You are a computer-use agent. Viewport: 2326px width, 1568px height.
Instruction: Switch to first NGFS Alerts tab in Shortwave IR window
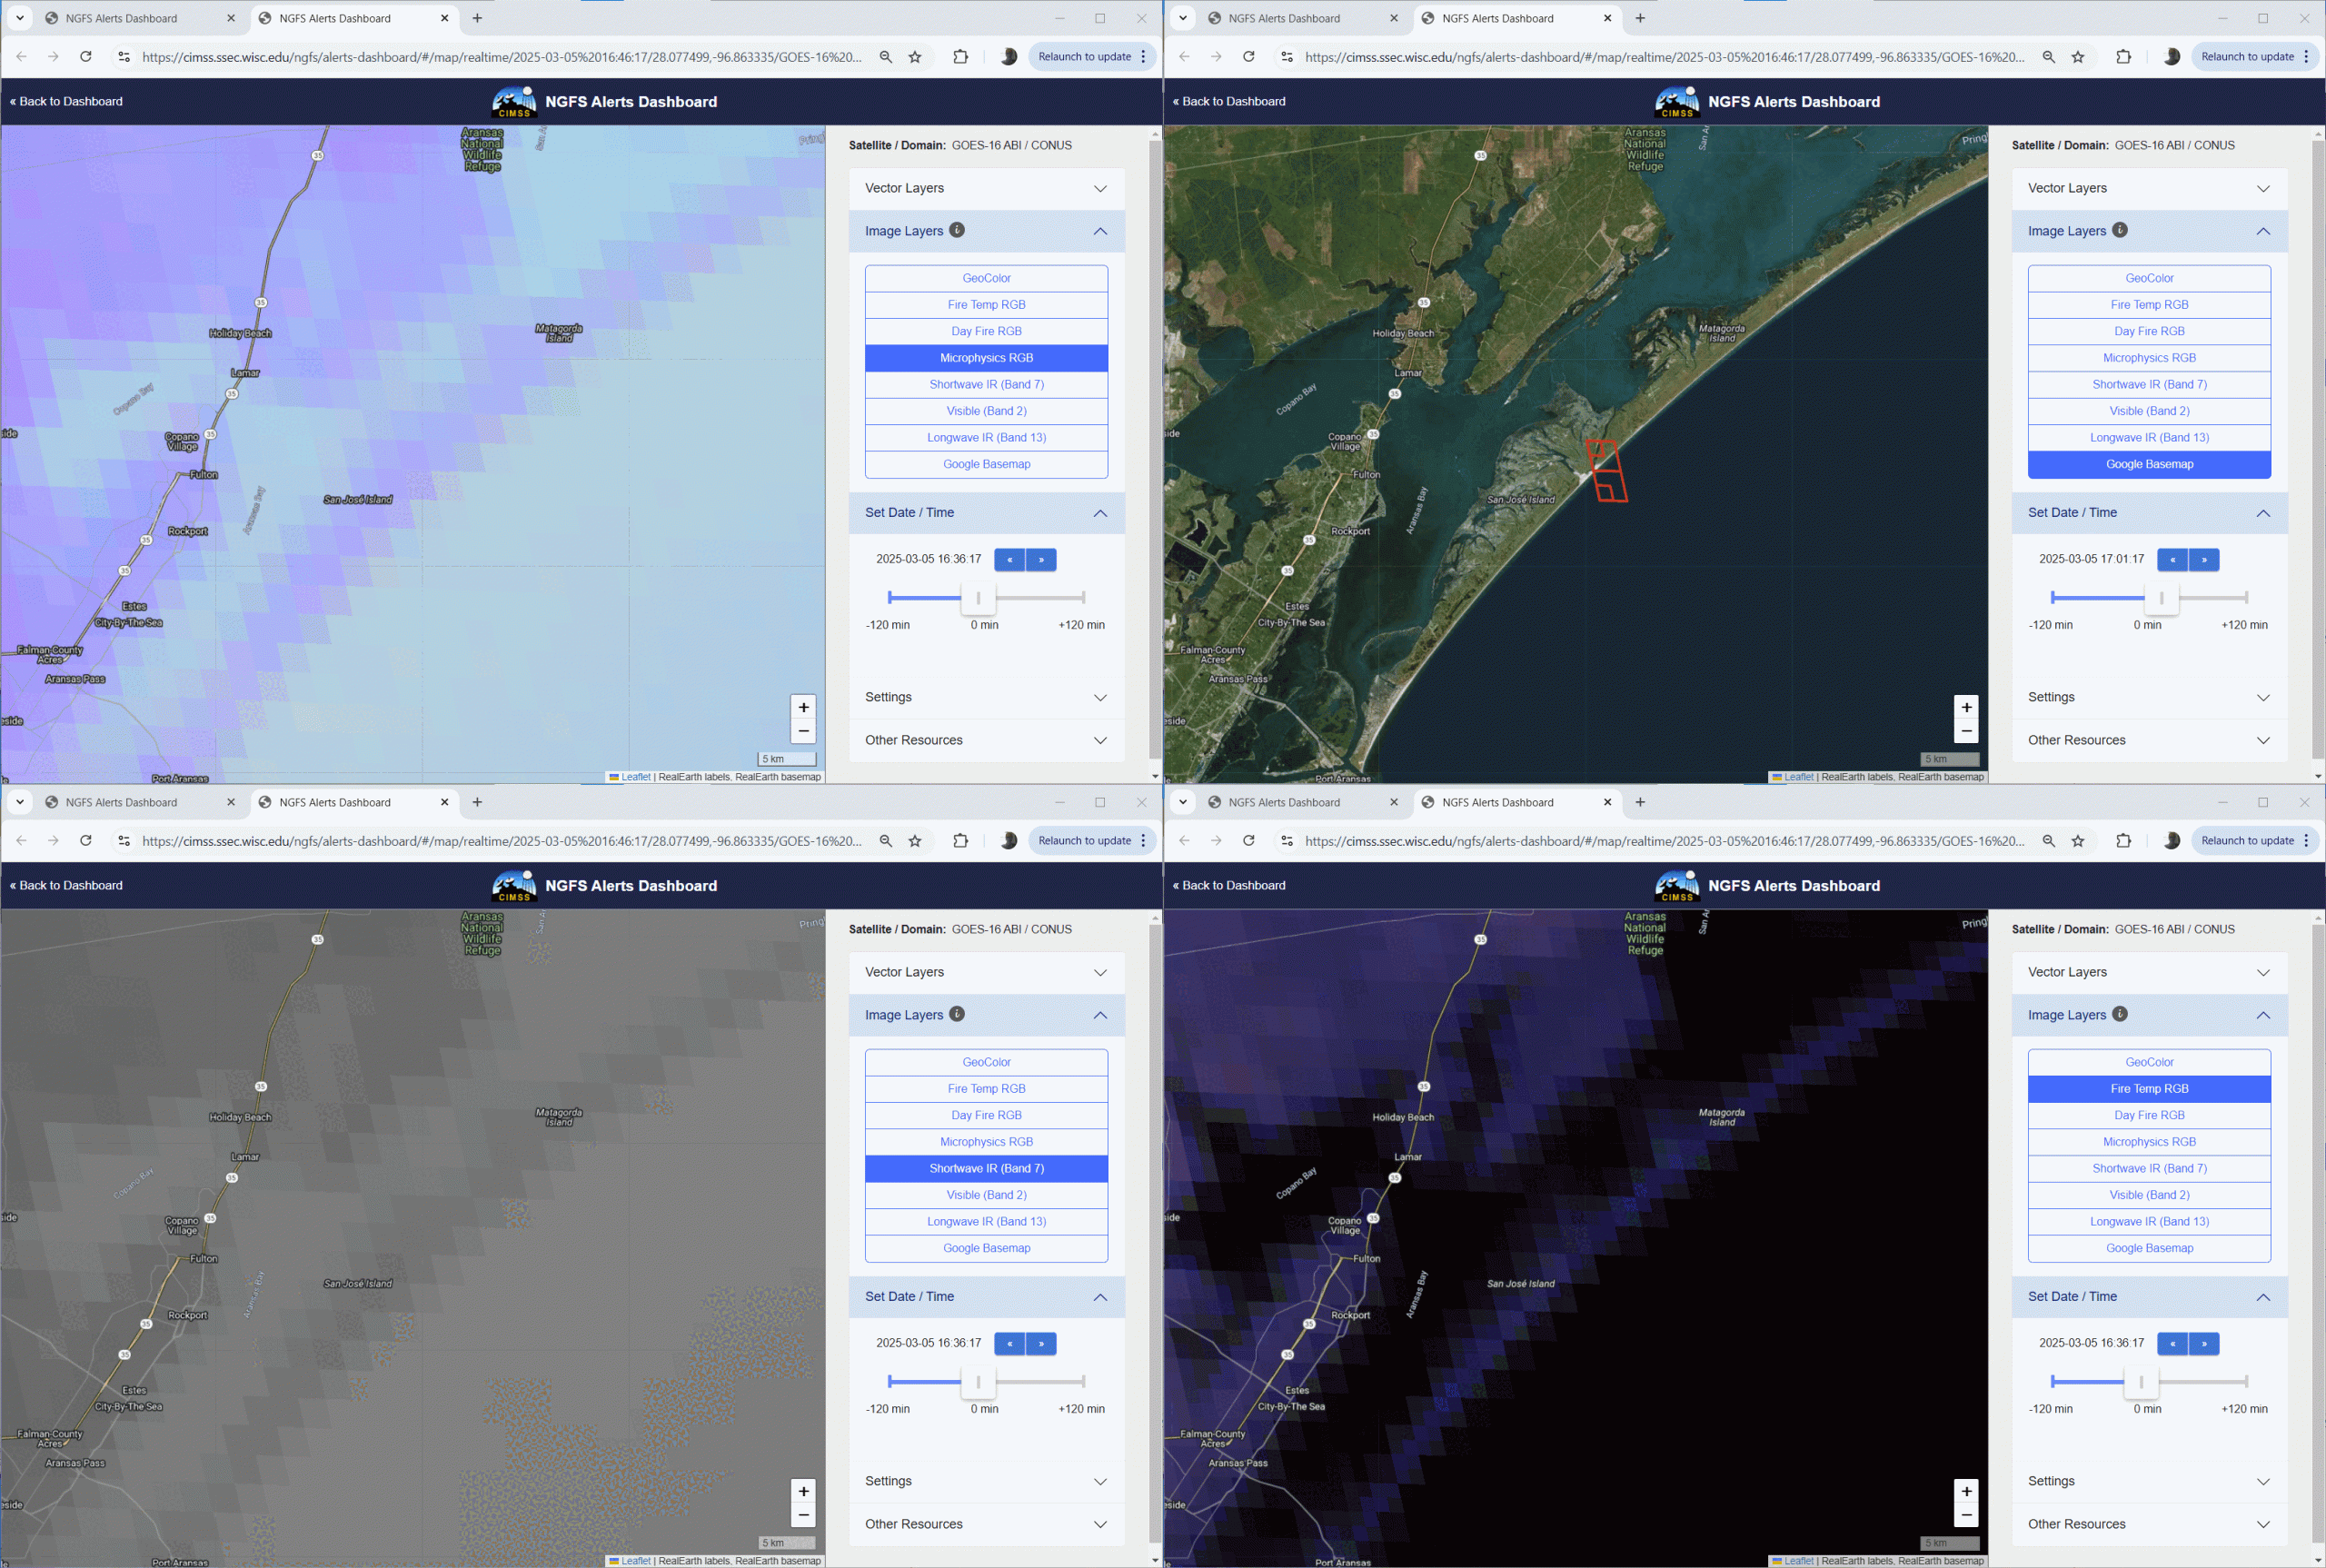coord(140,802)
